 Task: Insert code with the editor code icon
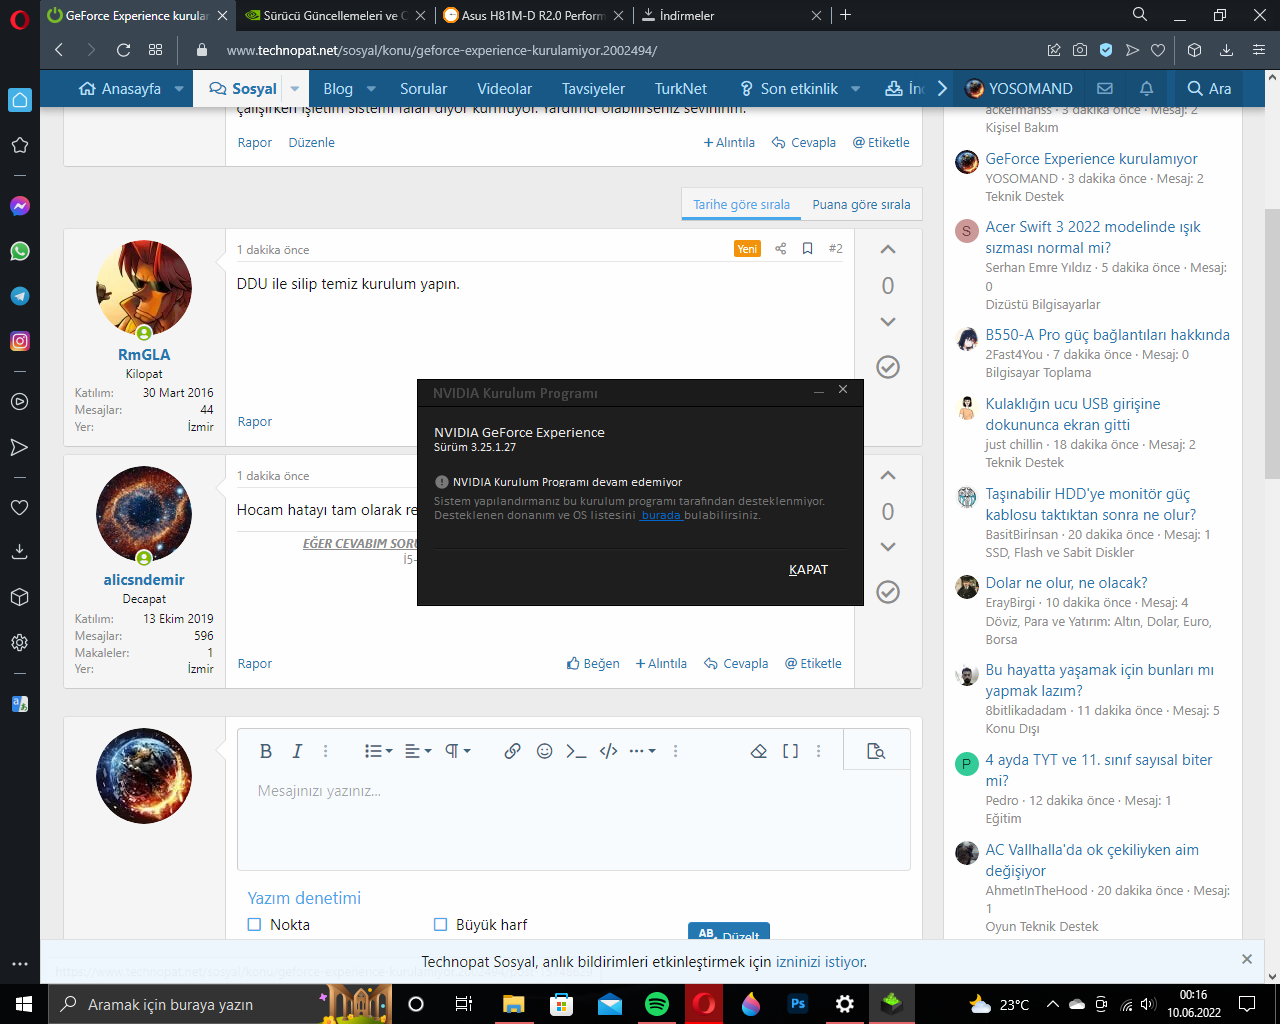(x=608, y=751)
